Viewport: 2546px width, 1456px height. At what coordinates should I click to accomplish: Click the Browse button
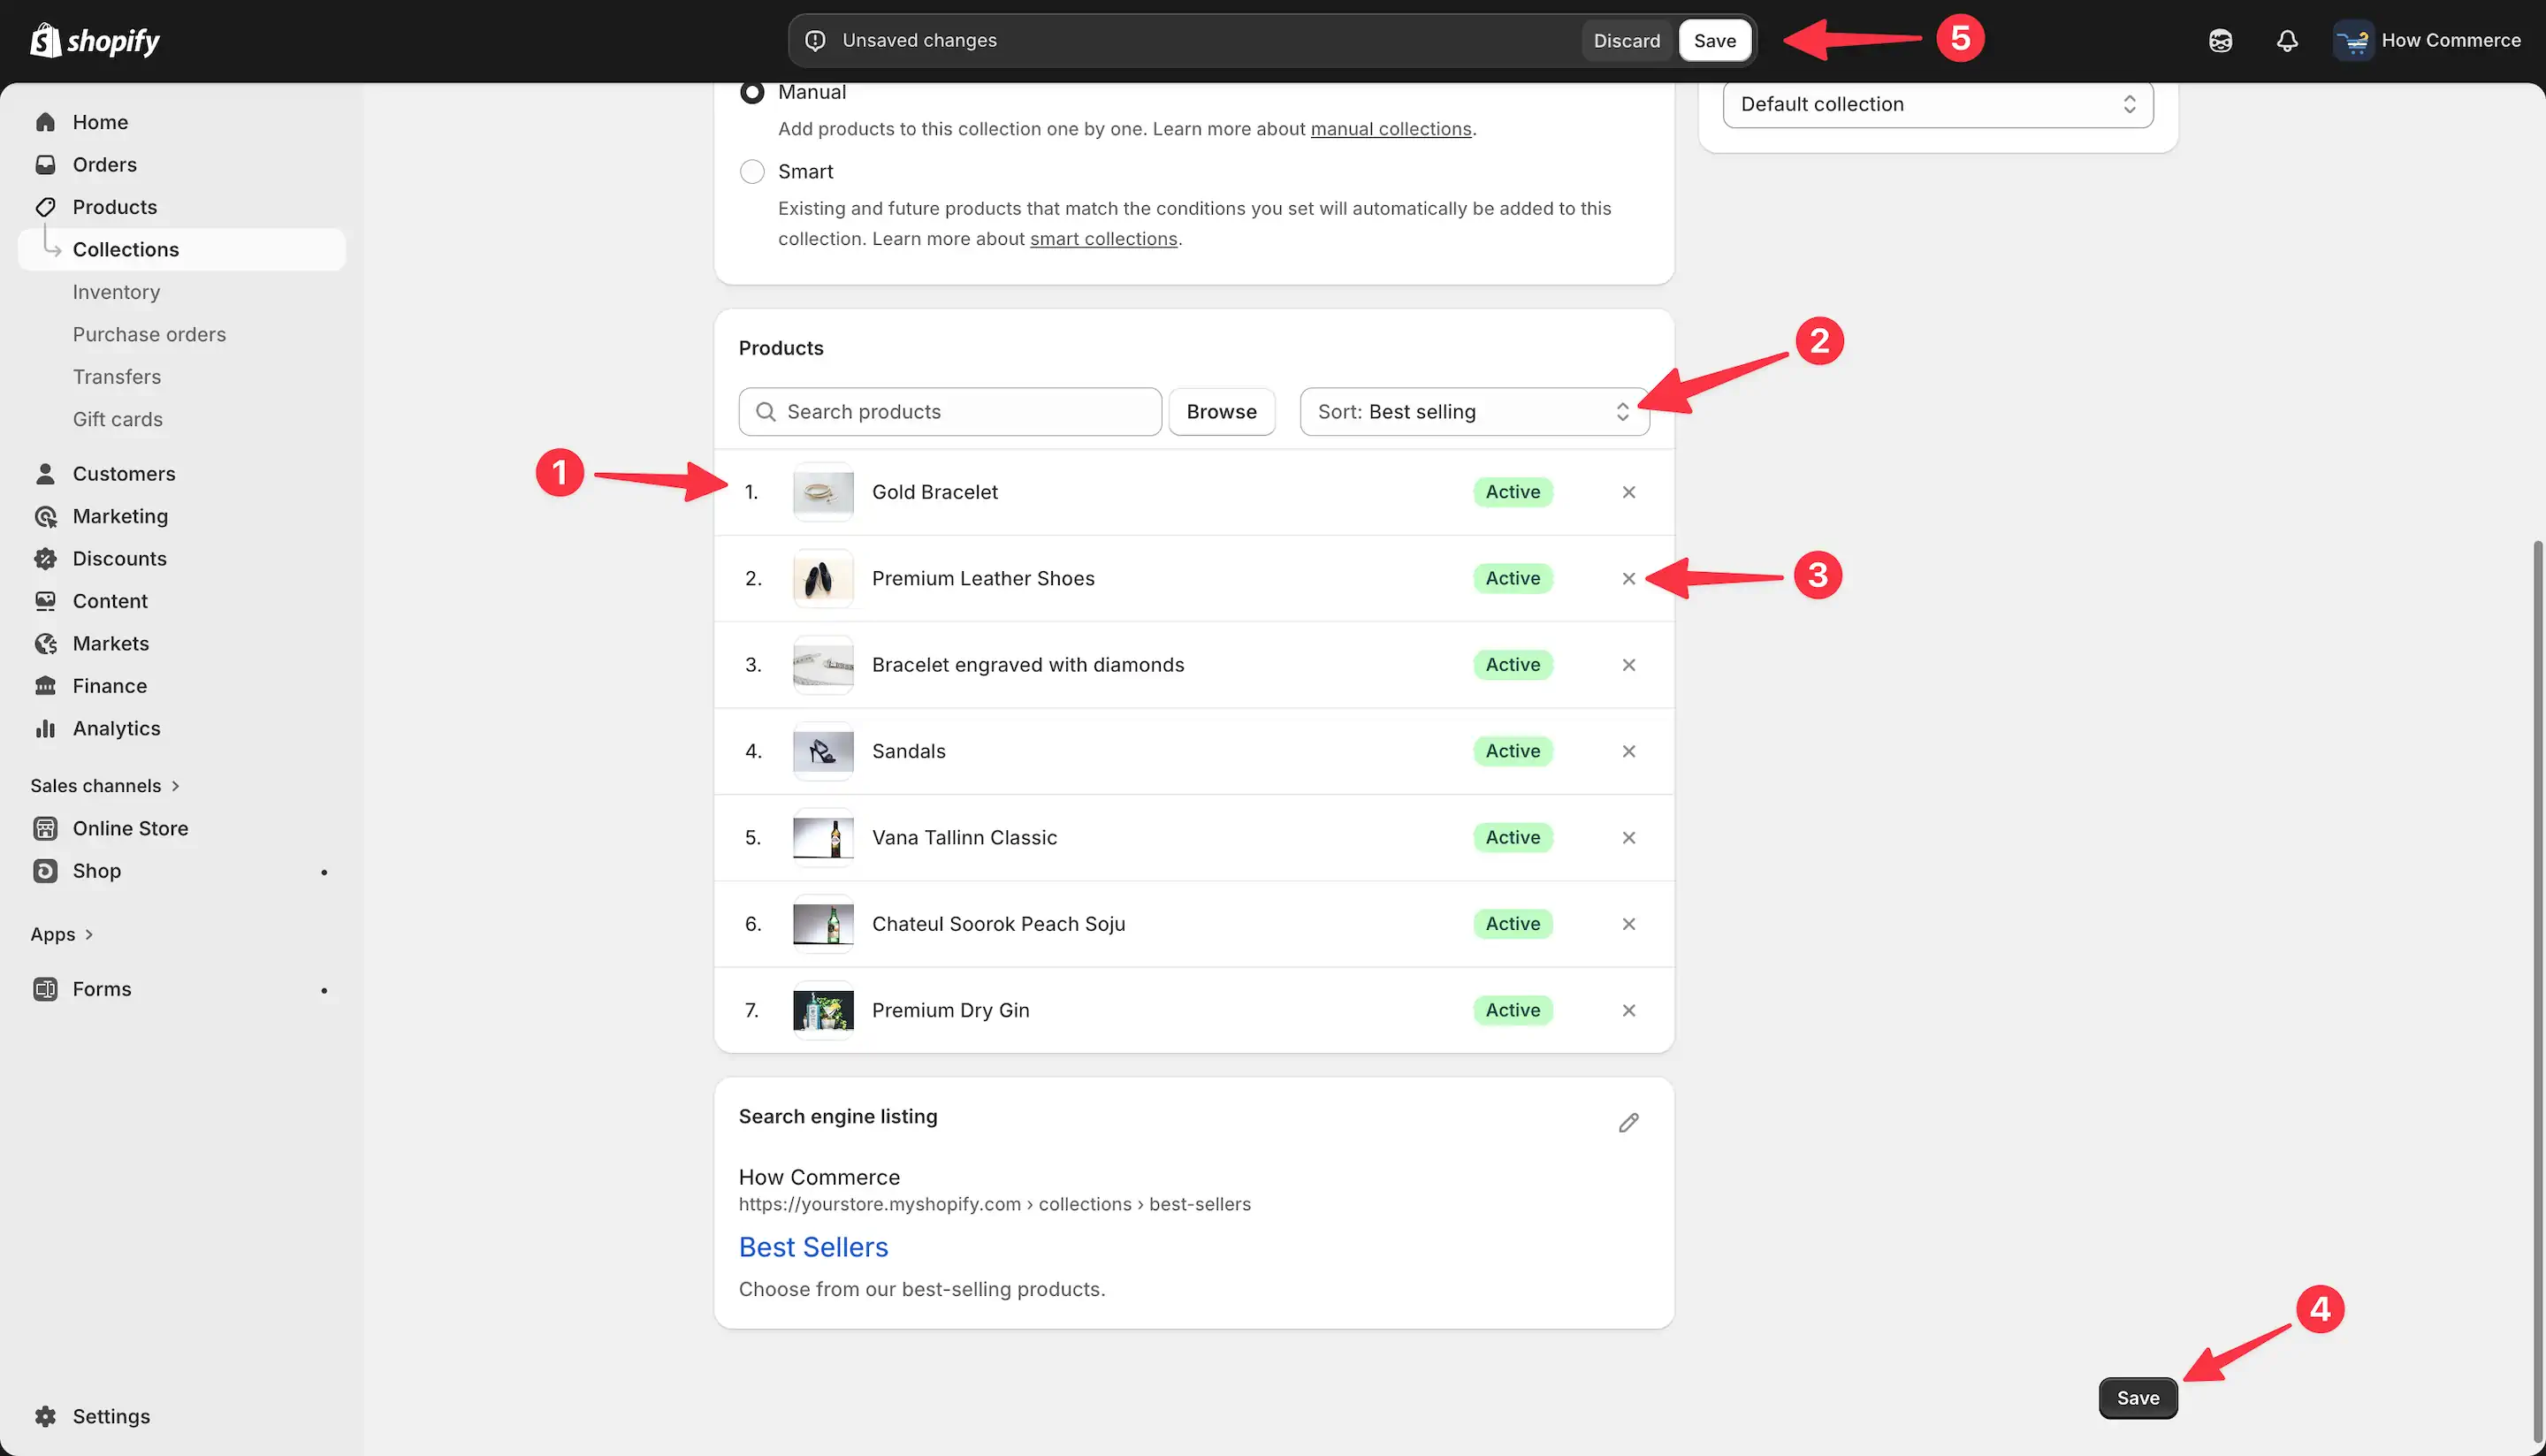click(x=1221, y=412)
